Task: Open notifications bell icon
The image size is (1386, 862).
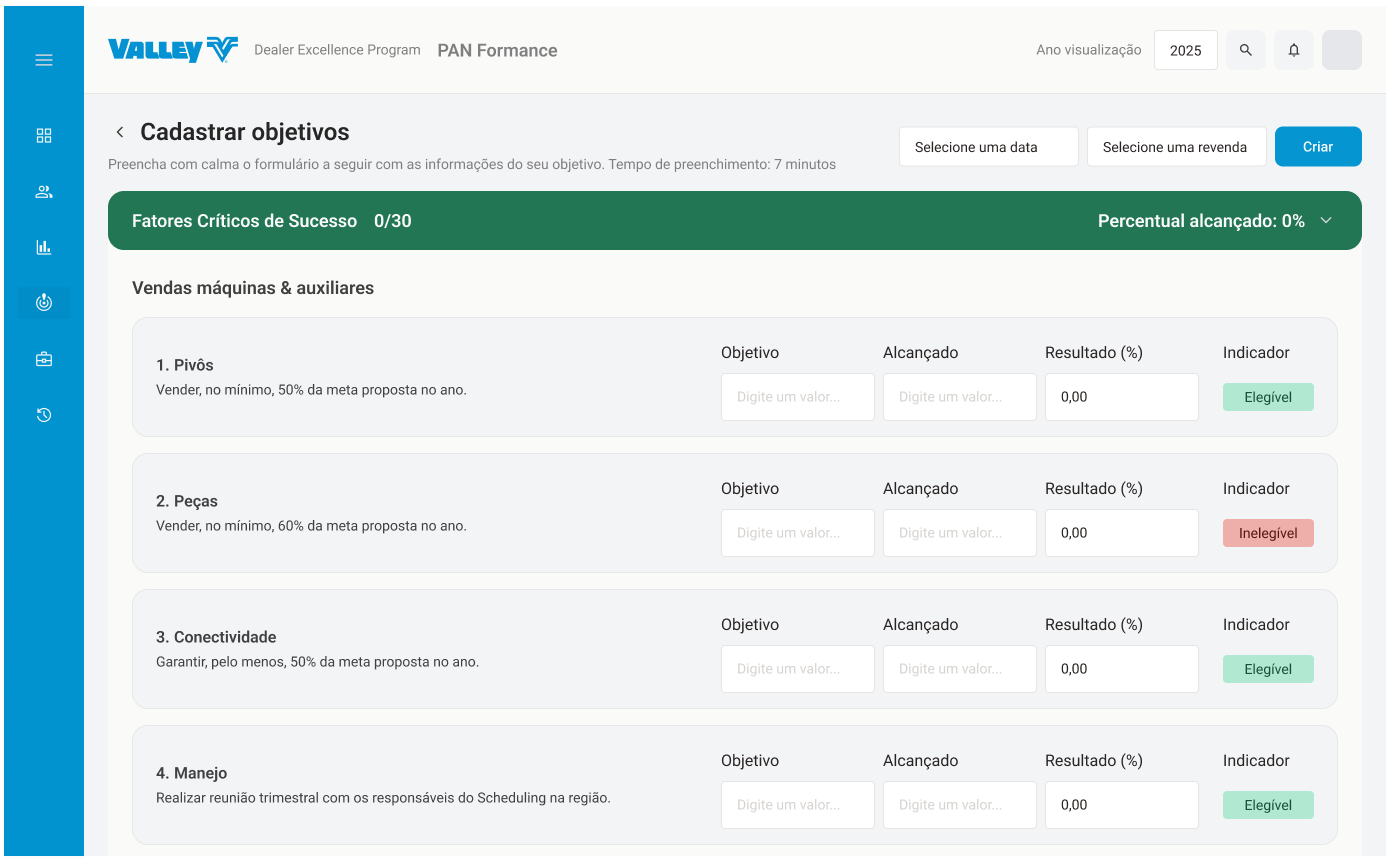Action: pos(1294,50)
